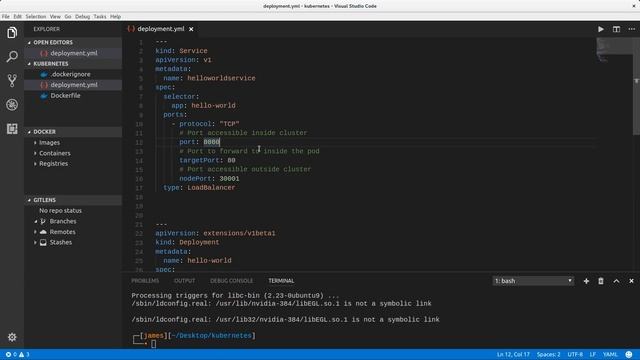Open the Explorer view in activity bar
This screenshot has width=640, height=360.
[x=12, y=33]
